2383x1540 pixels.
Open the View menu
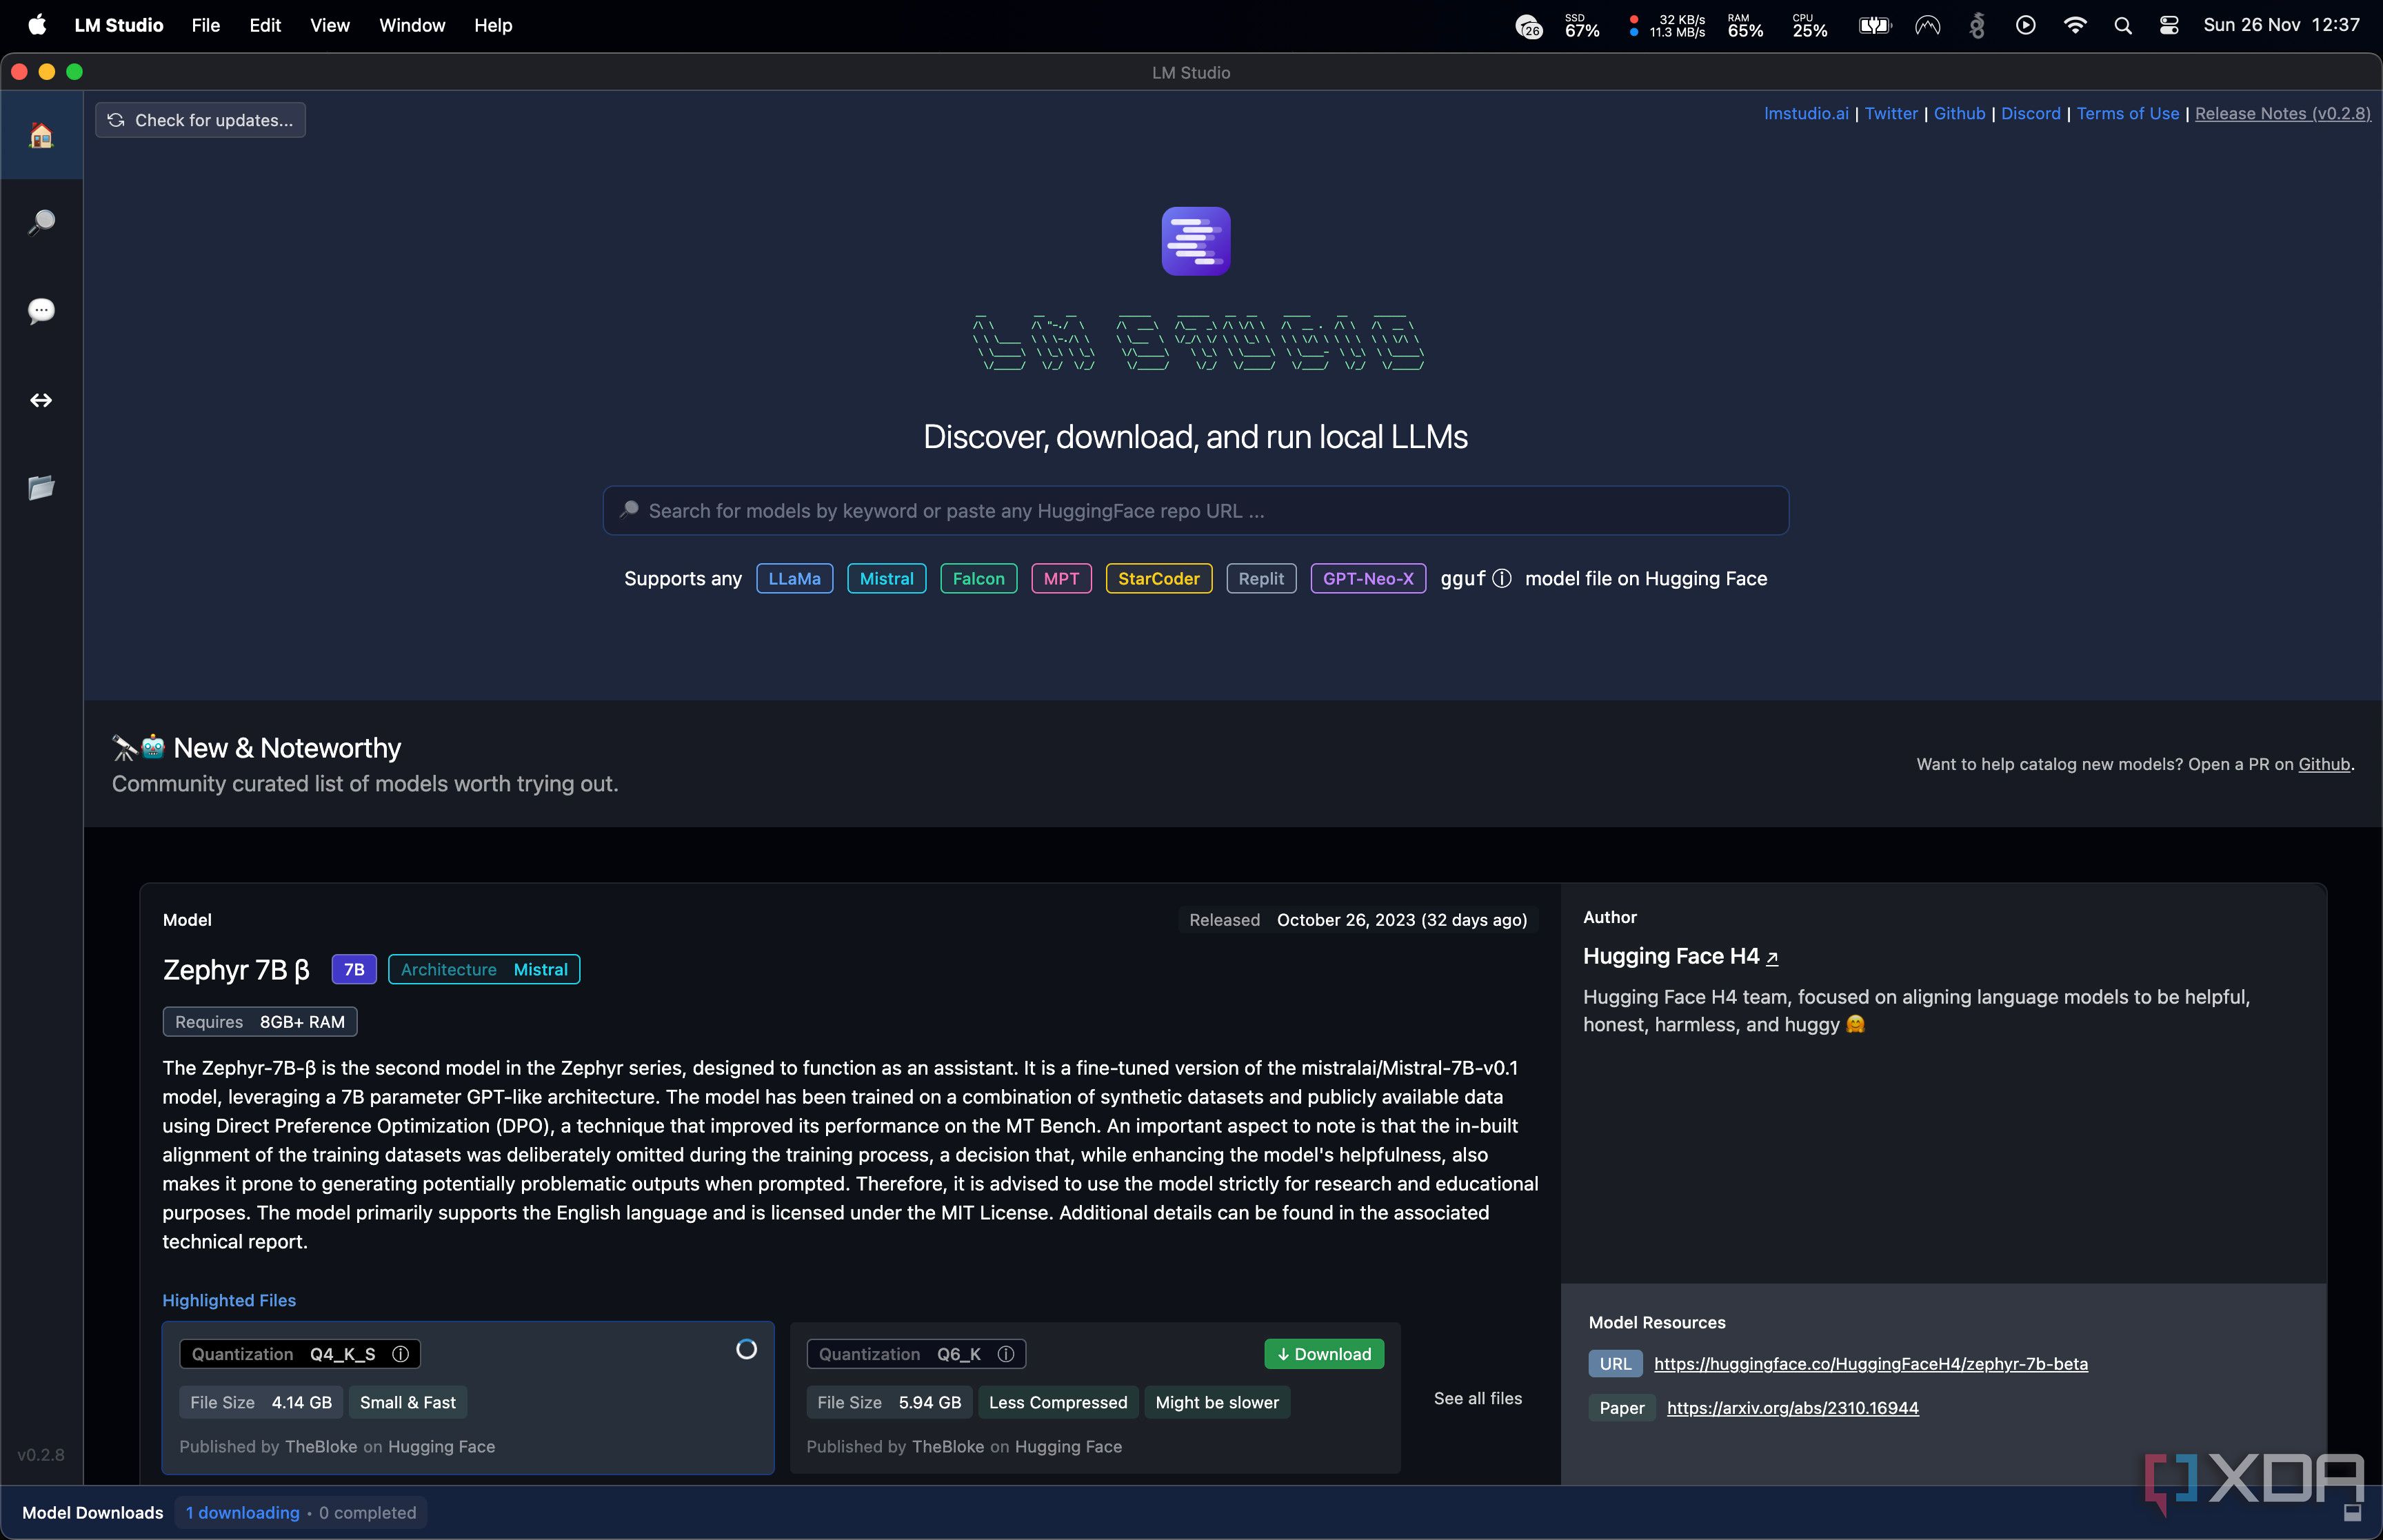point(329,25)
